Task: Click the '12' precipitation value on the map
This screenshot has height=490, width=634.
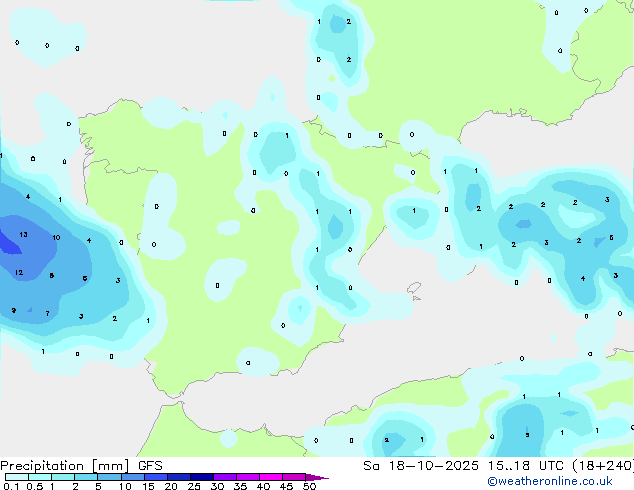Action: 19,272
